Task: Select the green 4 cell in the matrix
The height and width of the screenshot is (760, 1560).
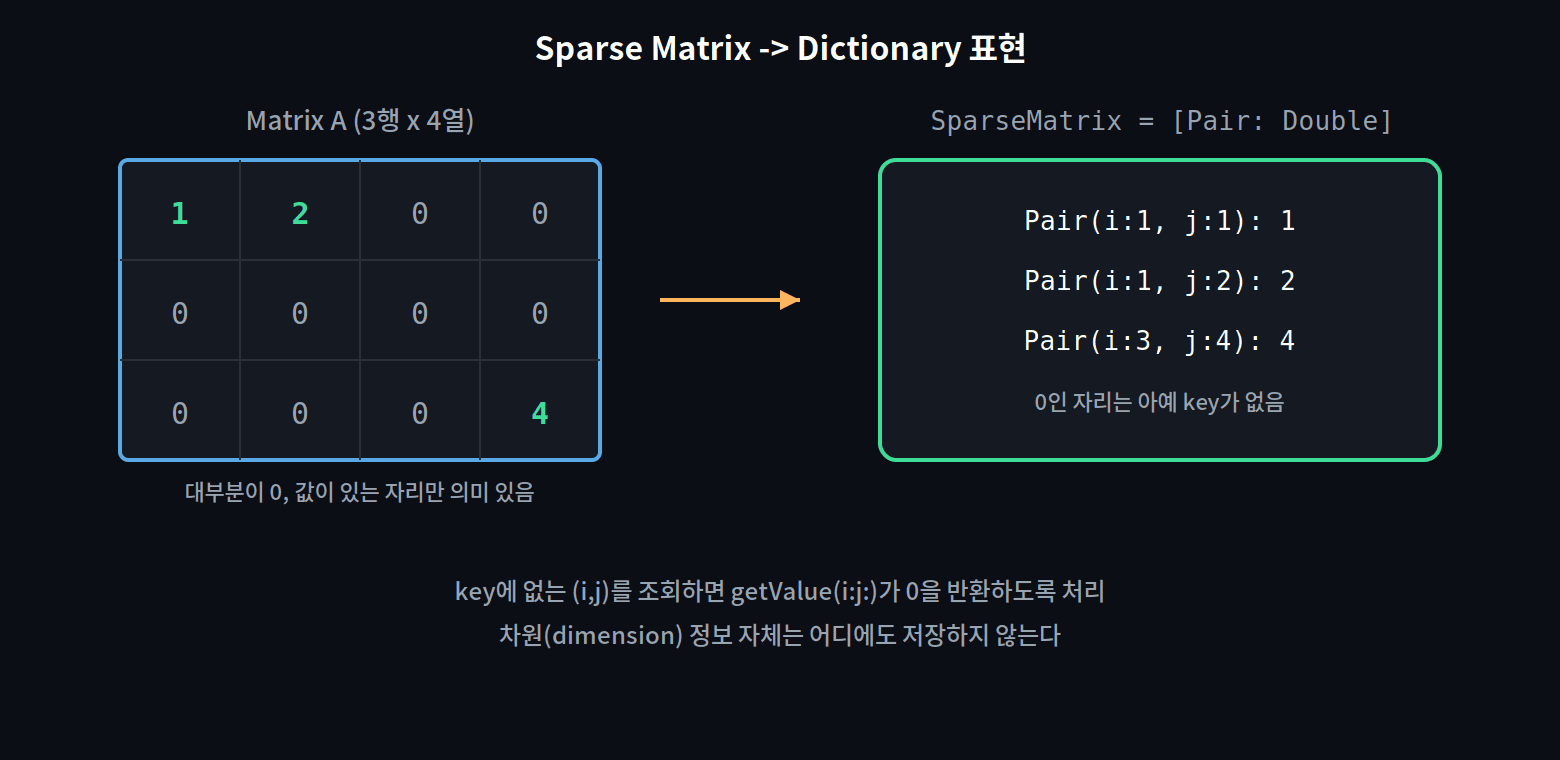Action: [540, 410]
